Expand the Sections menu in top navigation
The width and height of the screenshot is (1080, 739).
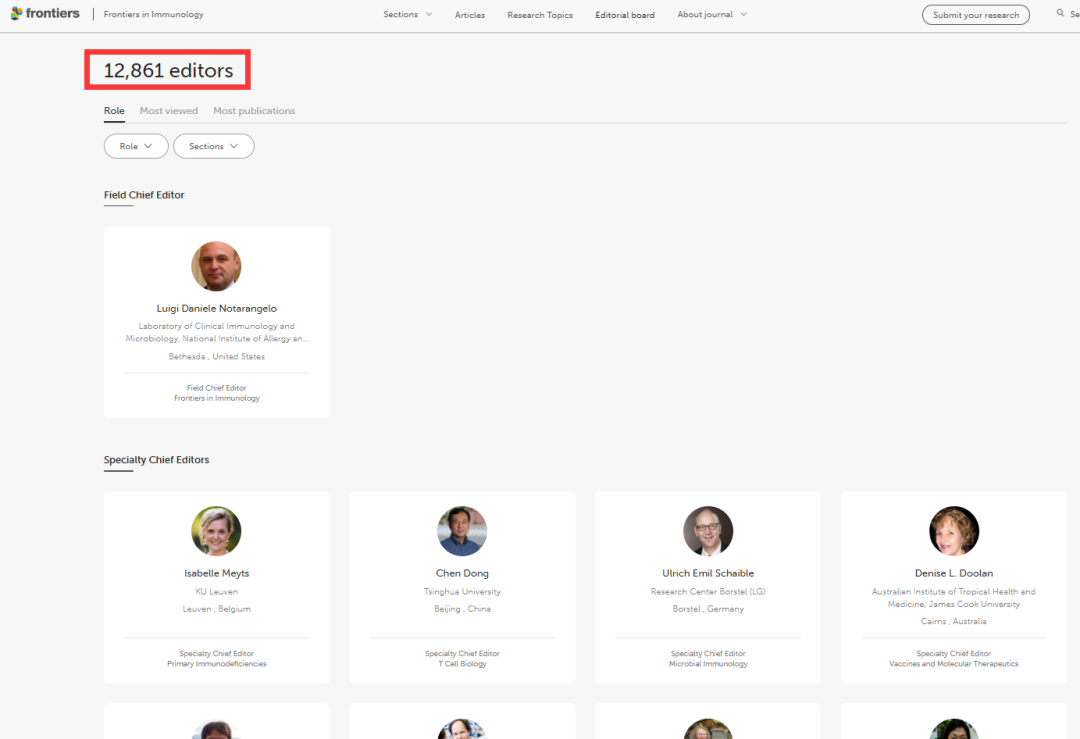(408, 14)
